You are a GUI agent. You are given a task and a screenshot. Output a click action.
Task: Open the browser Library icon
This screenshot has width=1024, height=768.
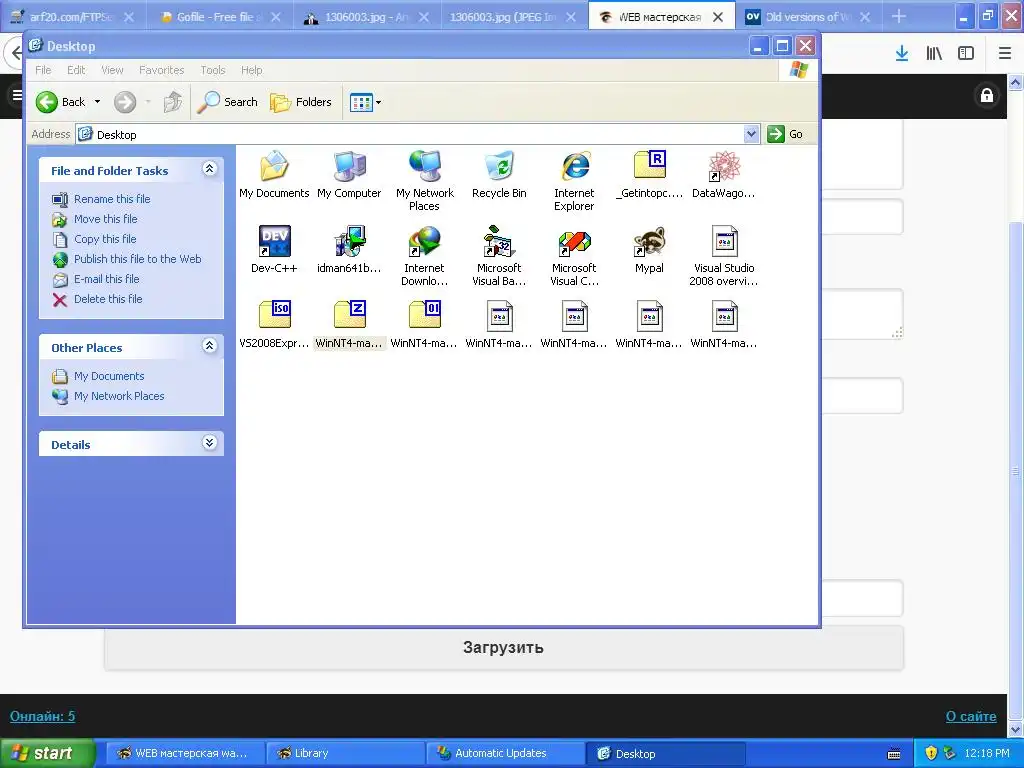click(934, 54)
